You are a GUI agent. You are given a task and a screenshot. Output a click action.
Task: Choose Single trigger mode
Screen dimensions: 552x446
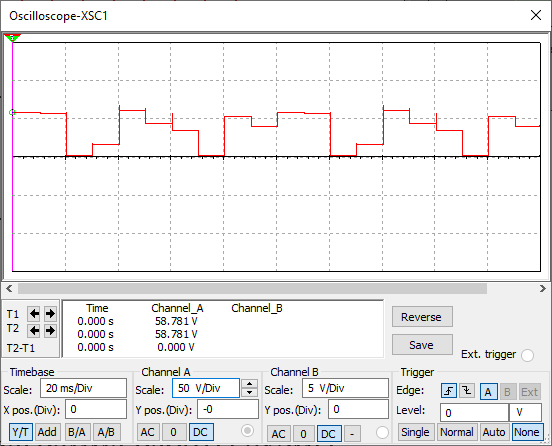(x=415, y=432)
